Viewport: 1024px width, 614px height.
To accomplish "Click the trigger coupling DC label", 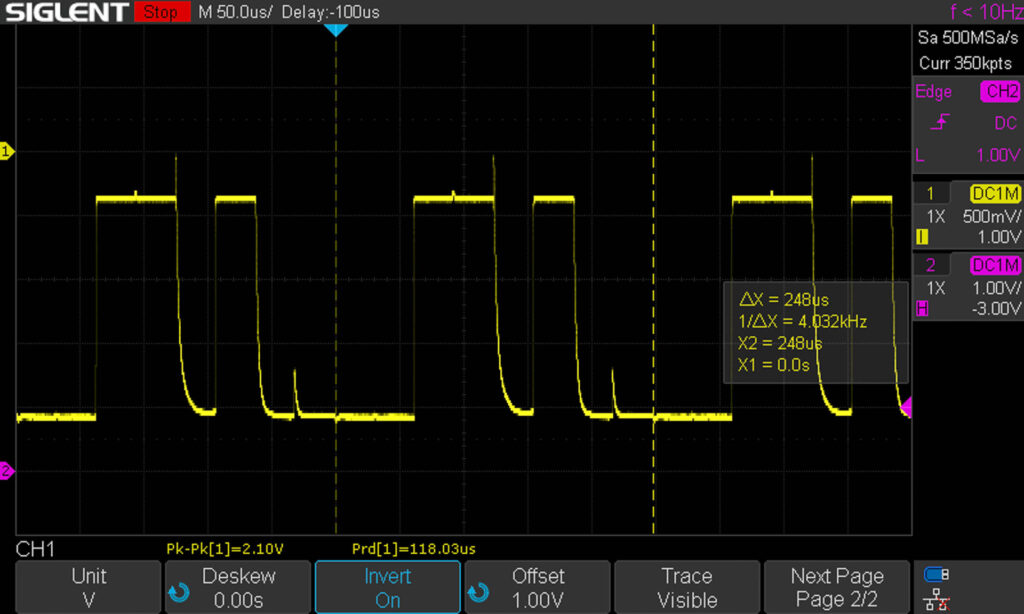I will [x=1006, y=123].
